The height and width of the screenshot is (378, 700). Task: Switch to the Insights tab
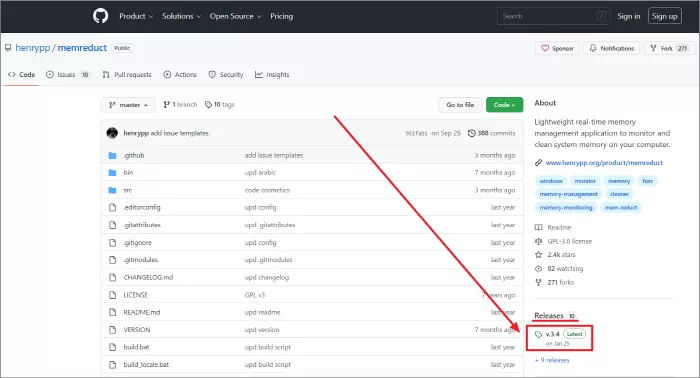272,75
